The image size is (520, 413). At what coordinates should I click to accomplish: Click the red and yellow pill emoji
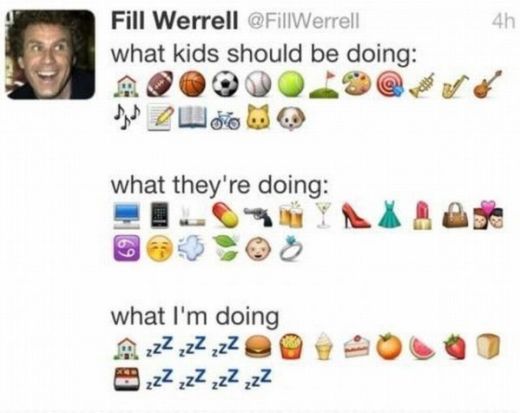coord(225,215)
